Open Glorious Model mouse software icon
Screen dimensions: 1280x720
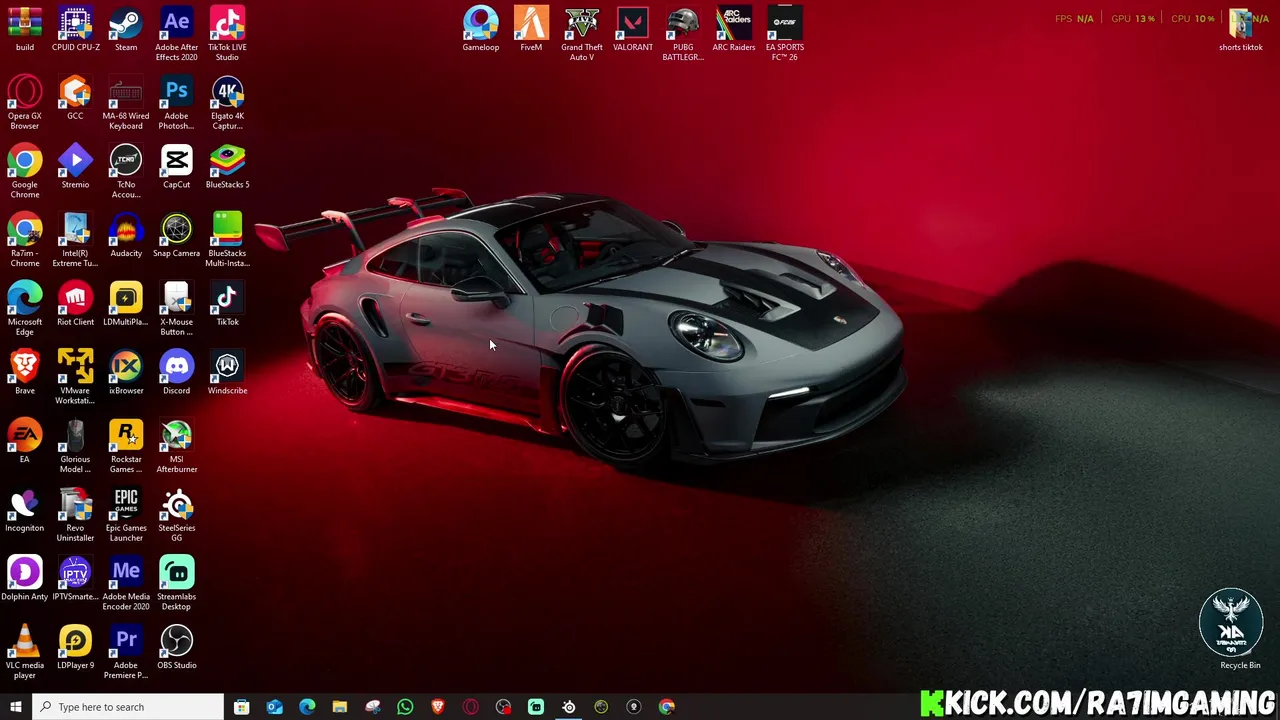click(x=75, y=446)
